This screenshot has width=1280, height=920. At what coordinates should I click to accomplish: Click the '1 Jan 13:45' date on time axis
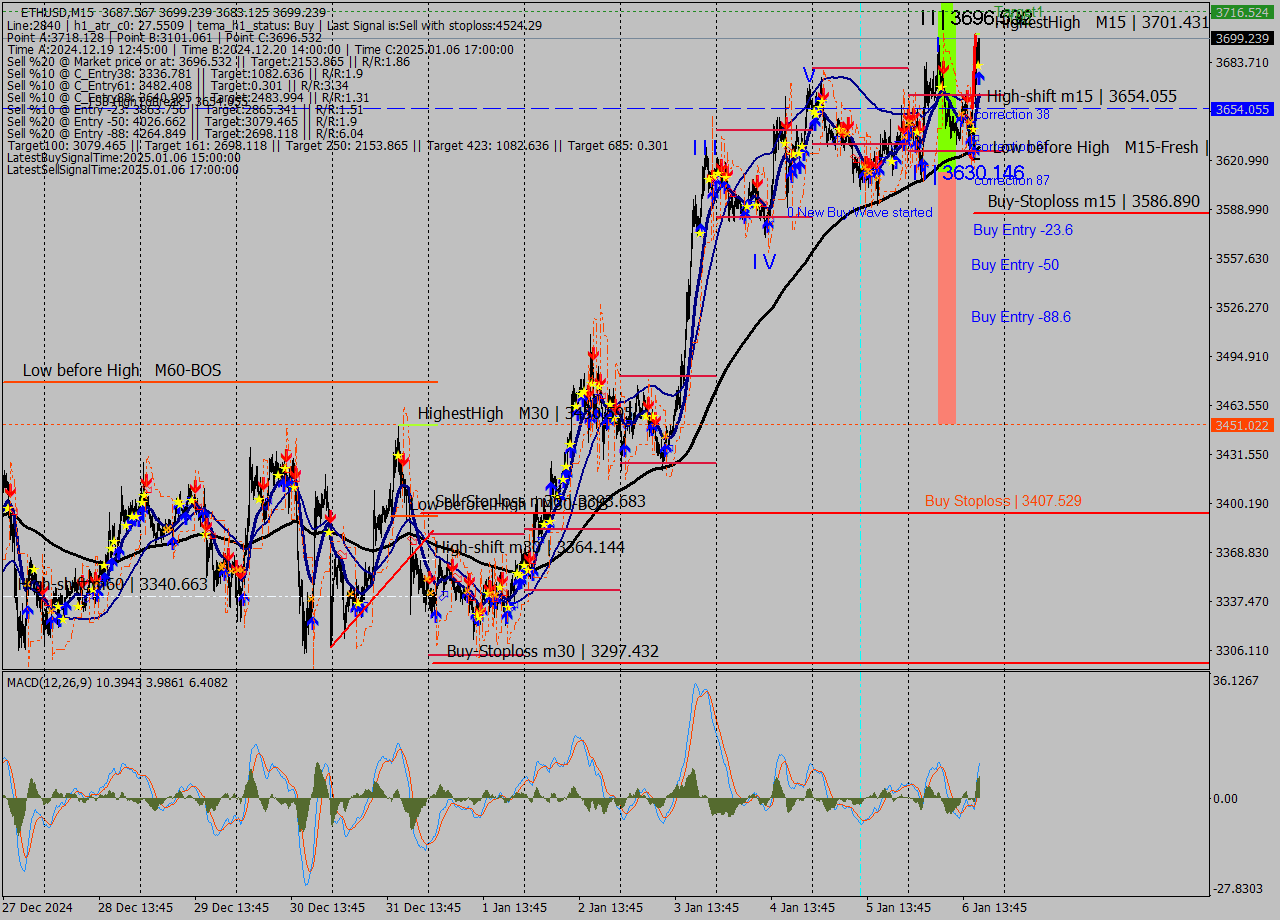pyautogui.click(x=516, y=908)
